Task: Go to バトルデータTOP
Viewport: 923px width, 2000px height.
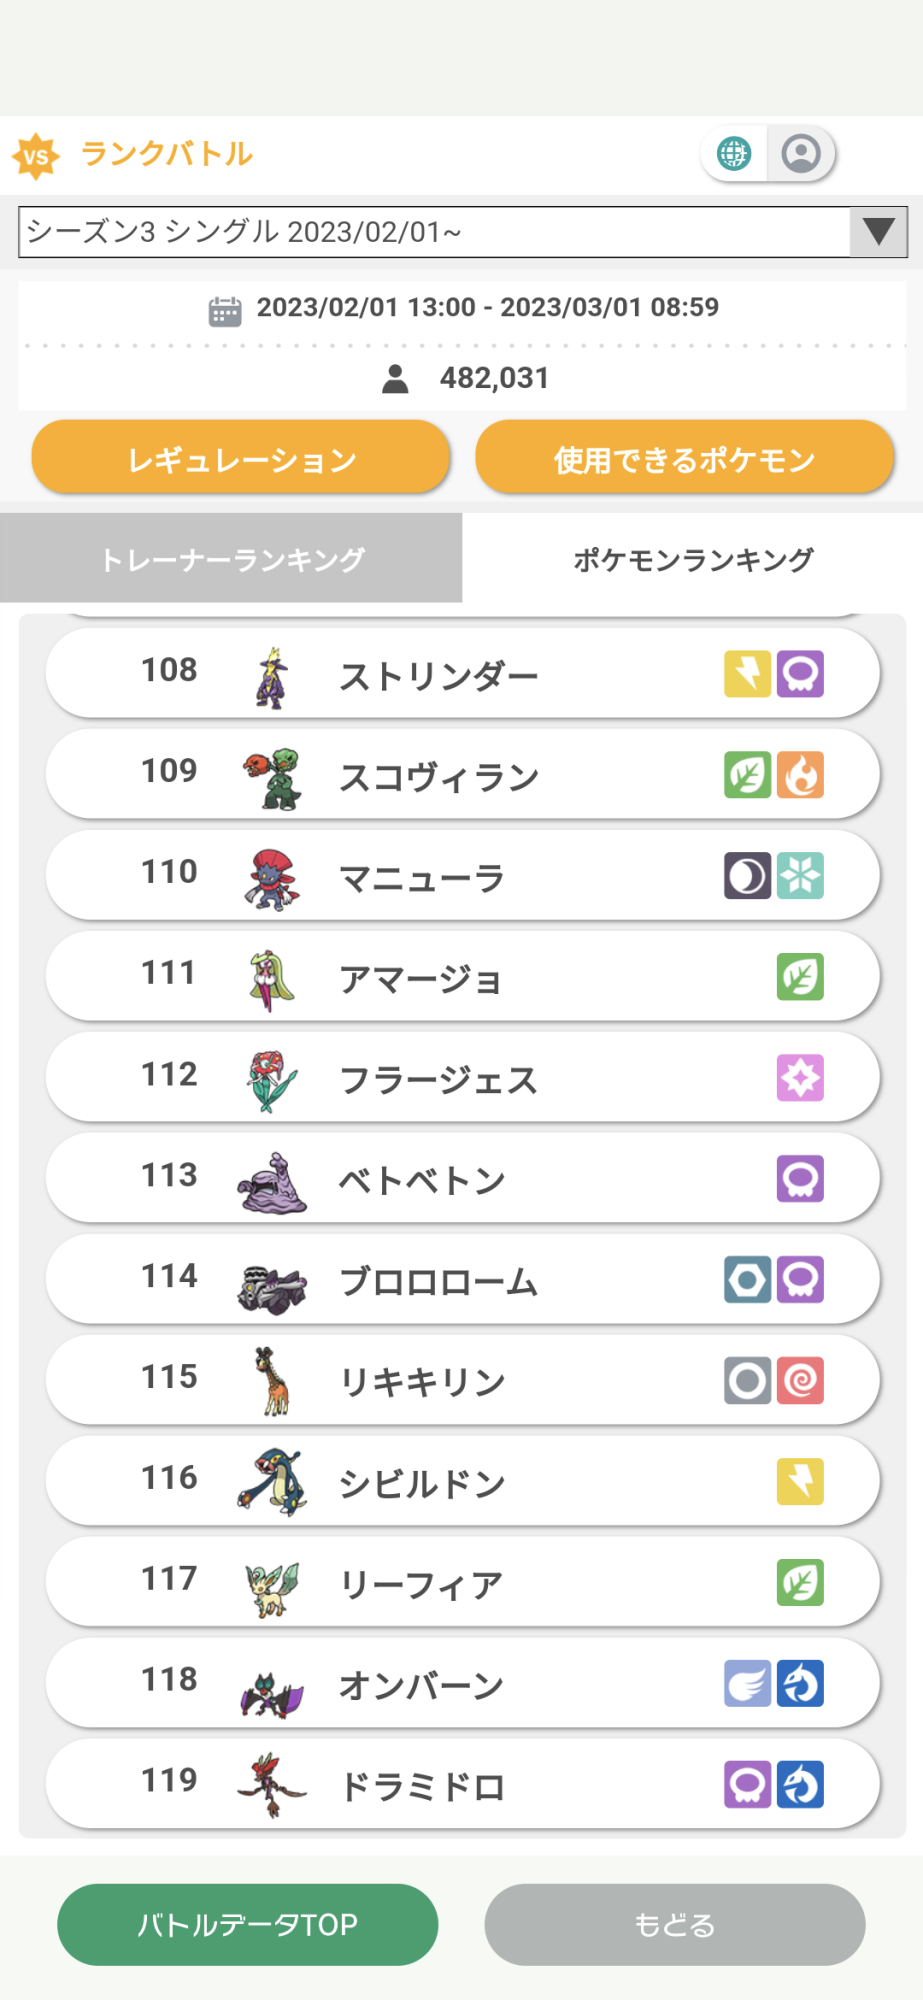Action: pos(247,1925)
